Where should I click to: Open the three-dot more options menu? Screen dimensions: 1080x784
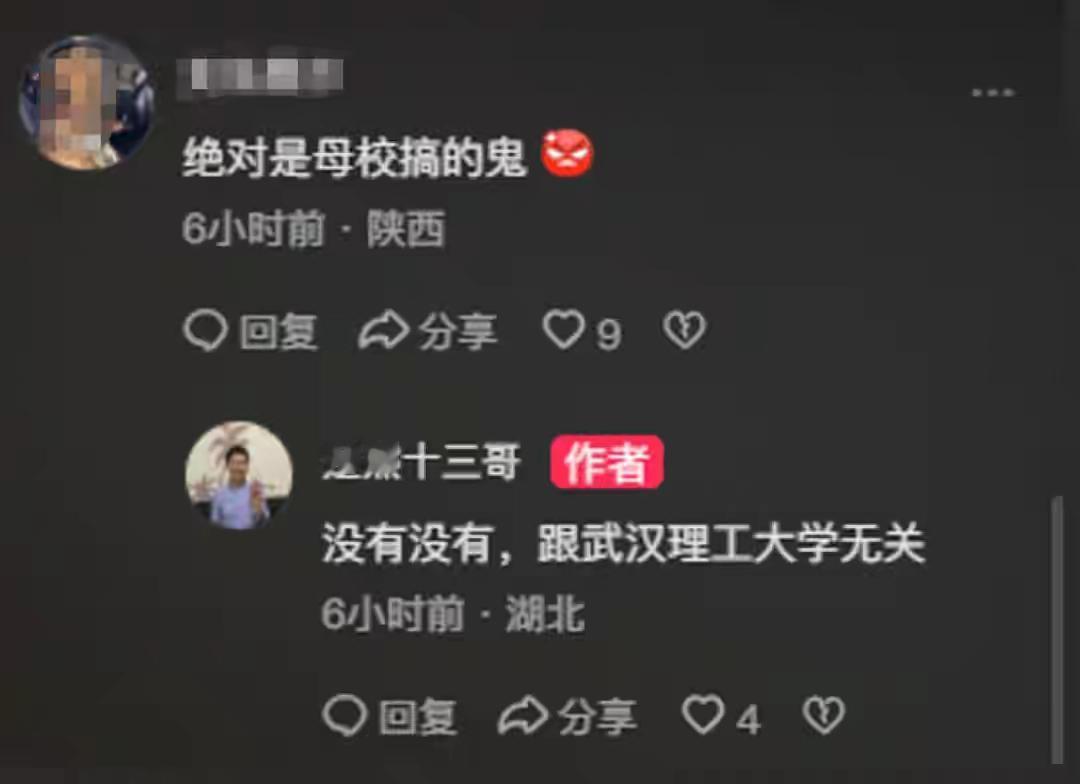pyautogui.click(x=993, y=92)
